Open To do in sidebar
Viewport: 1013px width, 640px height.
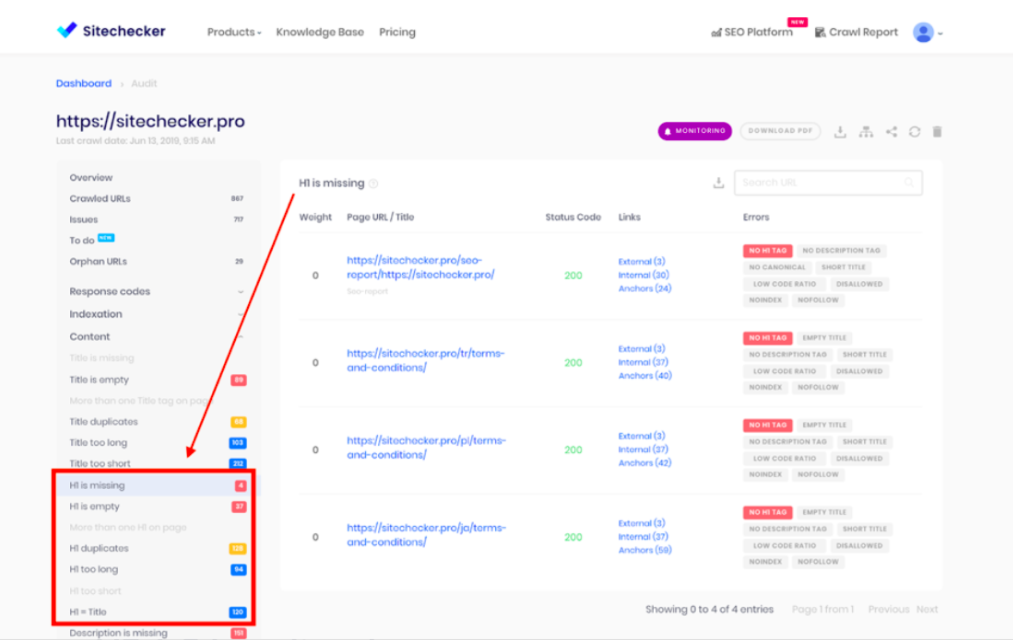click(x=82, y=240)
